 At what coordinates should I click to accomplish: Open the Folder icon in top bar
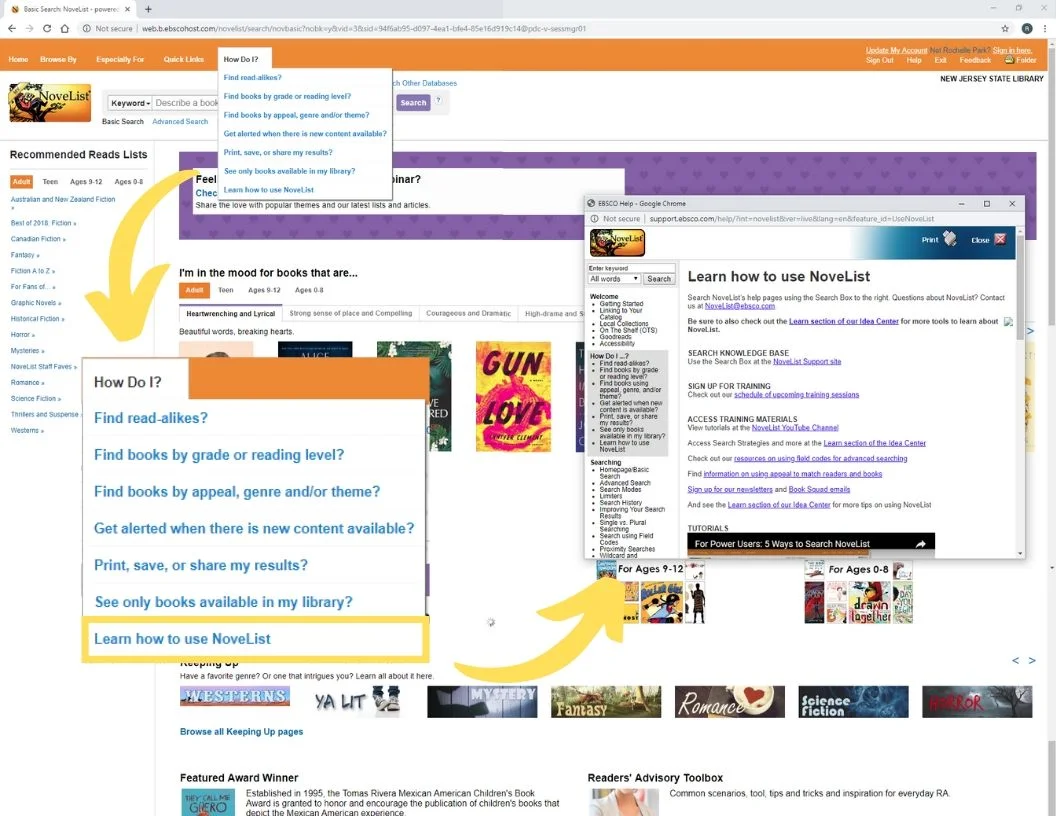1009,60
